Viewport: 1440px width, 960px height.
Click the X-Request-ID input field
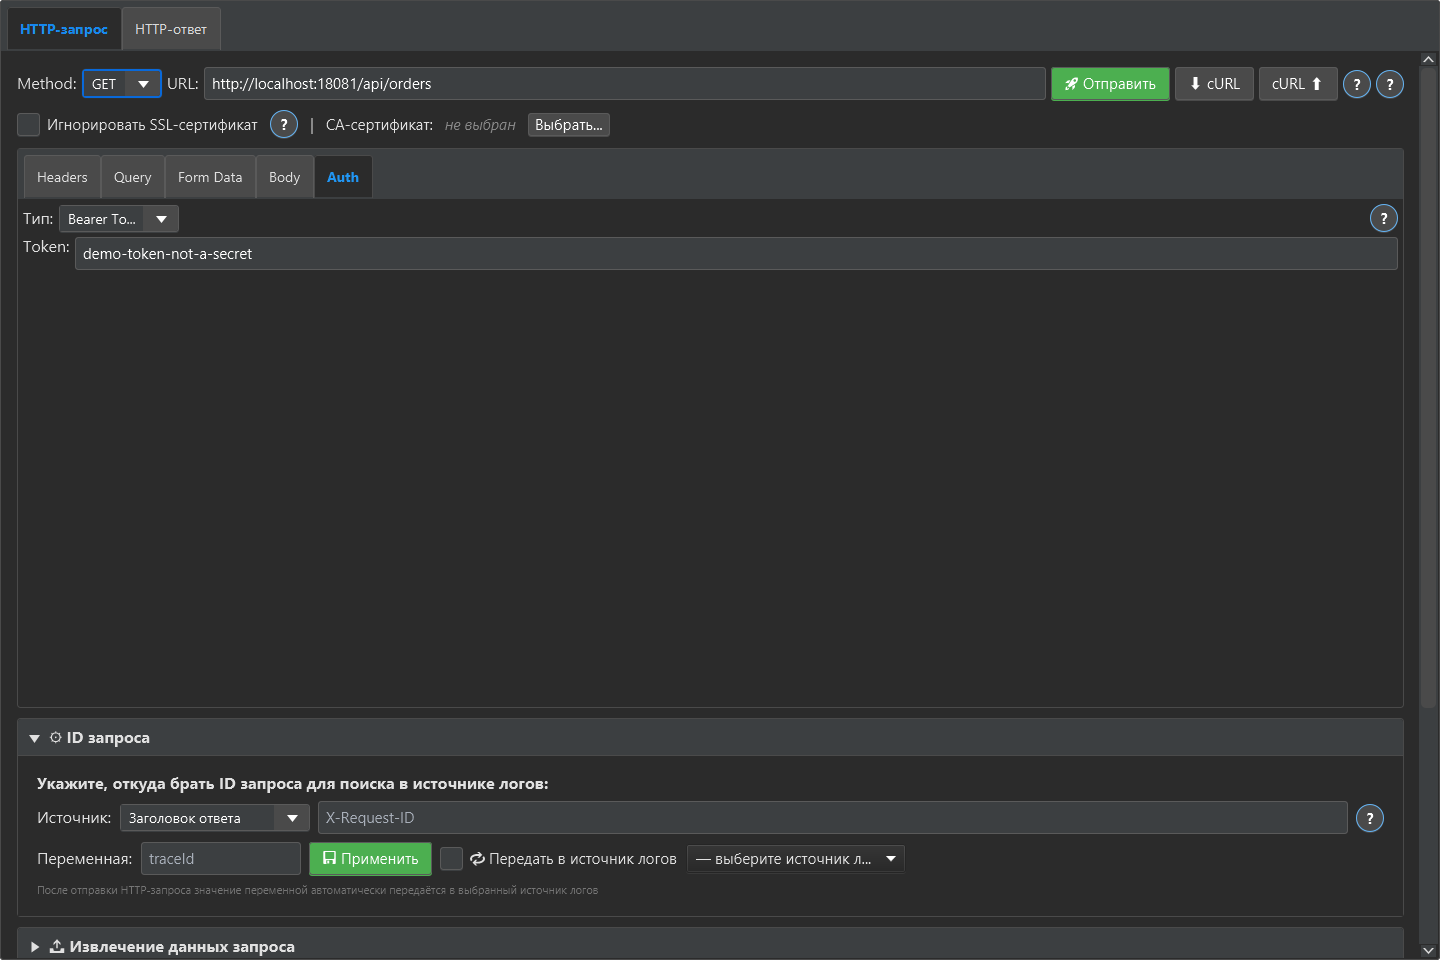pyautogui.click(x=832, y=818)
